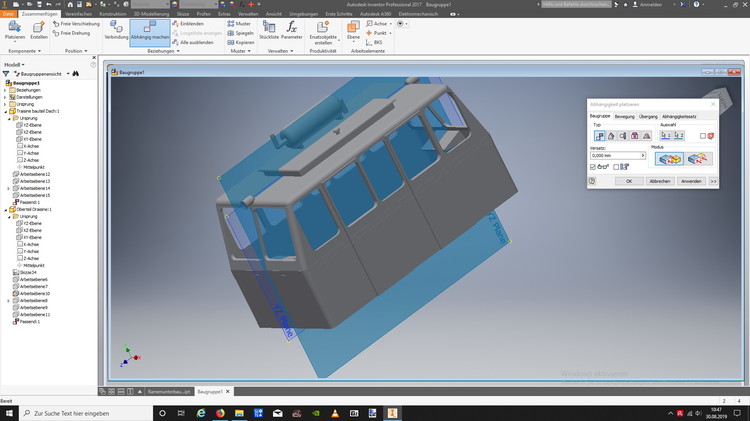Click the binoculars search icon in model browser

click(x=75, y=75)
